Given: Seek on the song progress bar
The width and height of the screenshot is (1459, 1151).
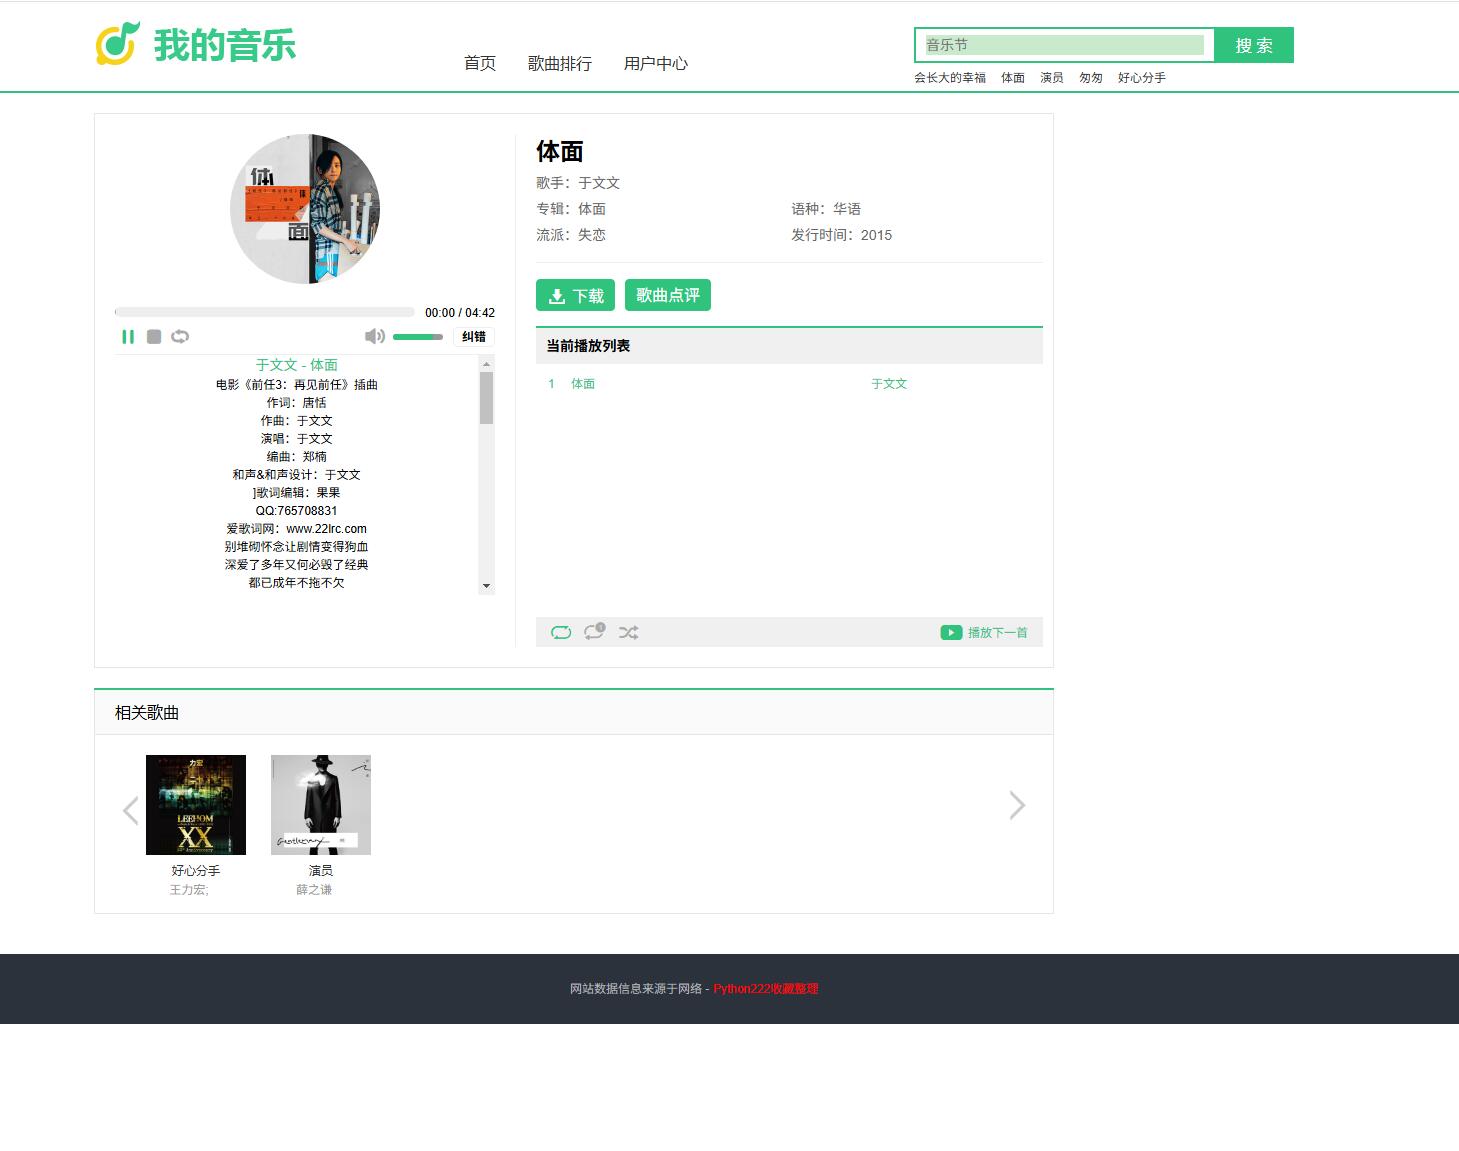Looking at the screenshot, I should click(265, 312).
